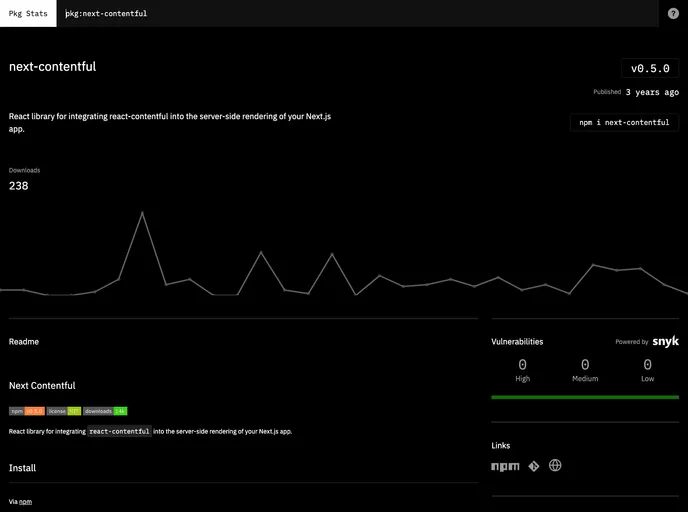This screenshot has height=512, width=688.
Task: Open the v0.5.0 version selector
Action: pyautogui.click(x=649, y=68)
